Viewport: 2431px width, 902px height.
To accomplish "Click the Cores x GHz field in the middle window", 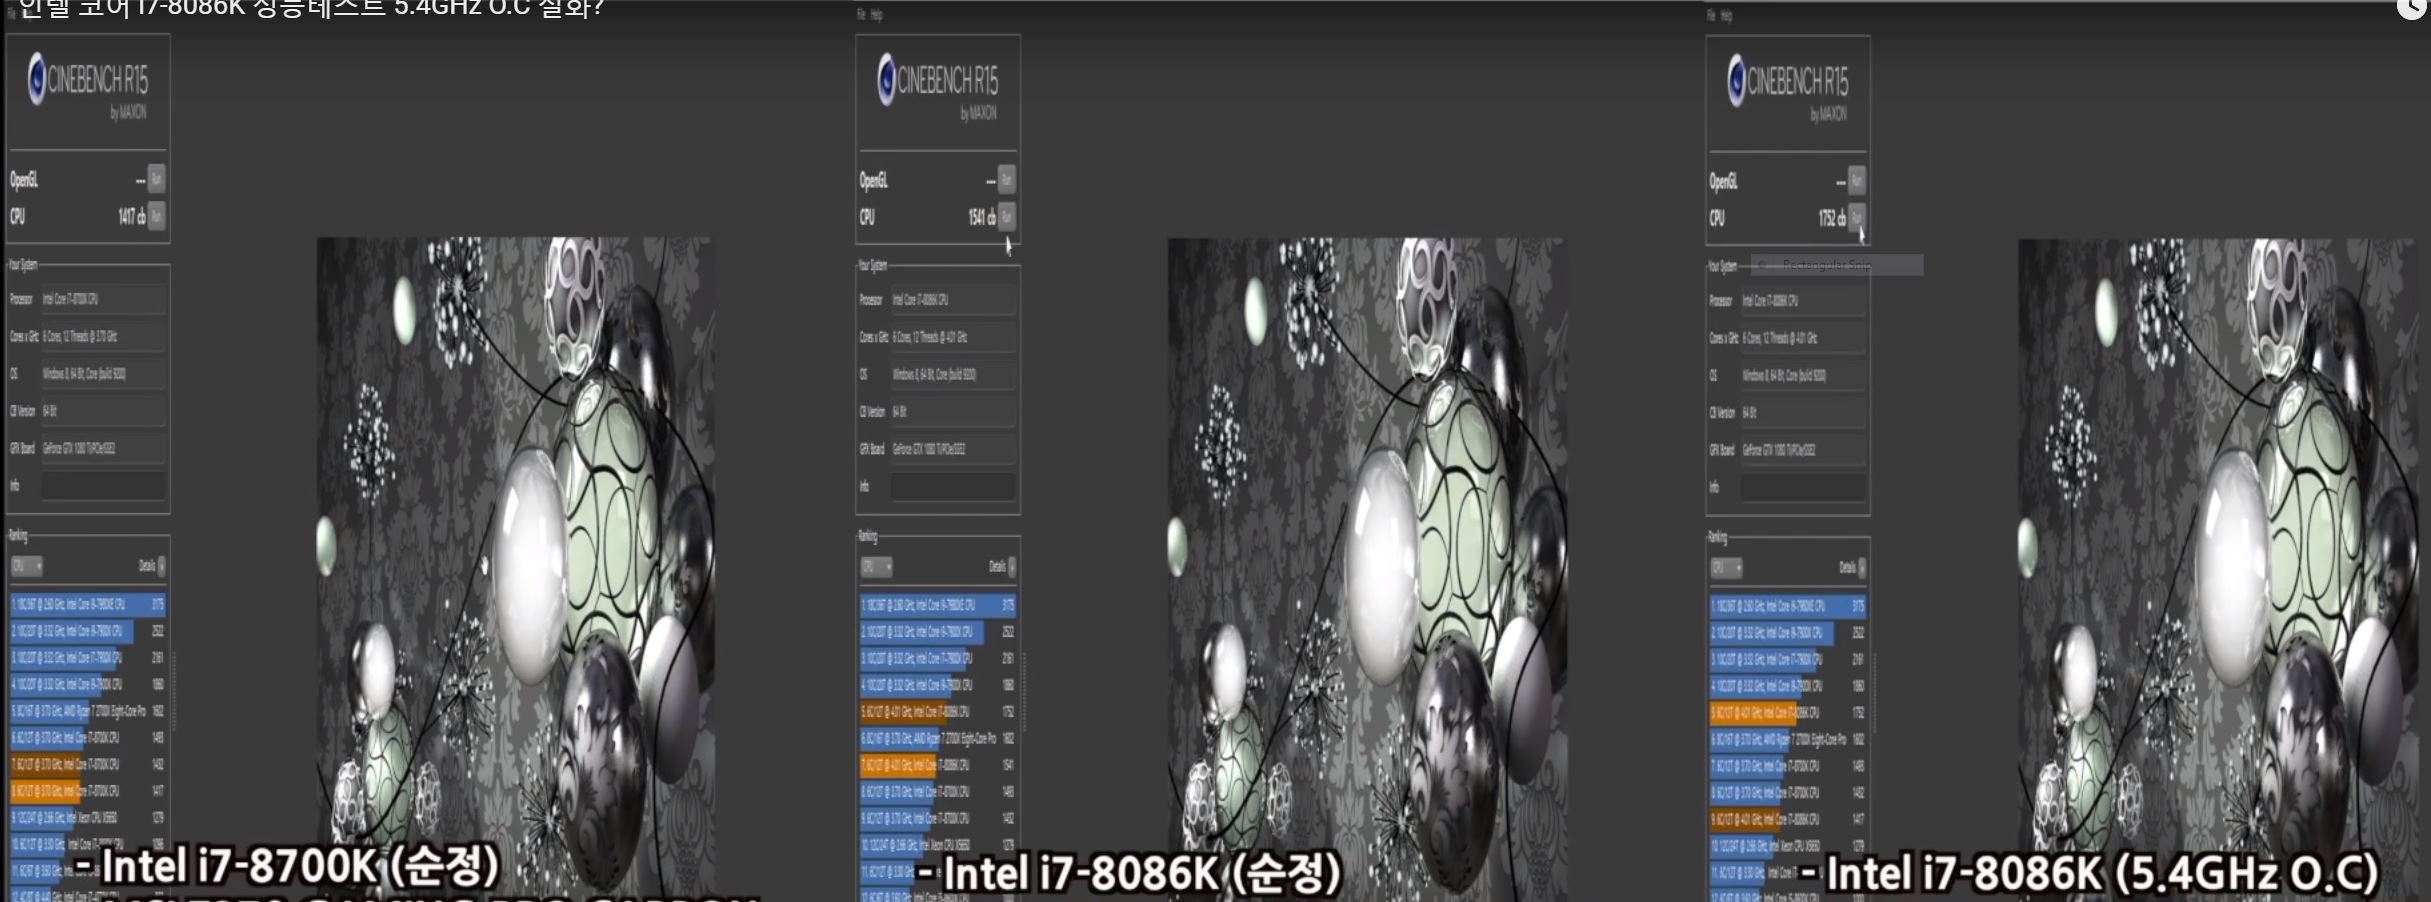I will (953, 337).
